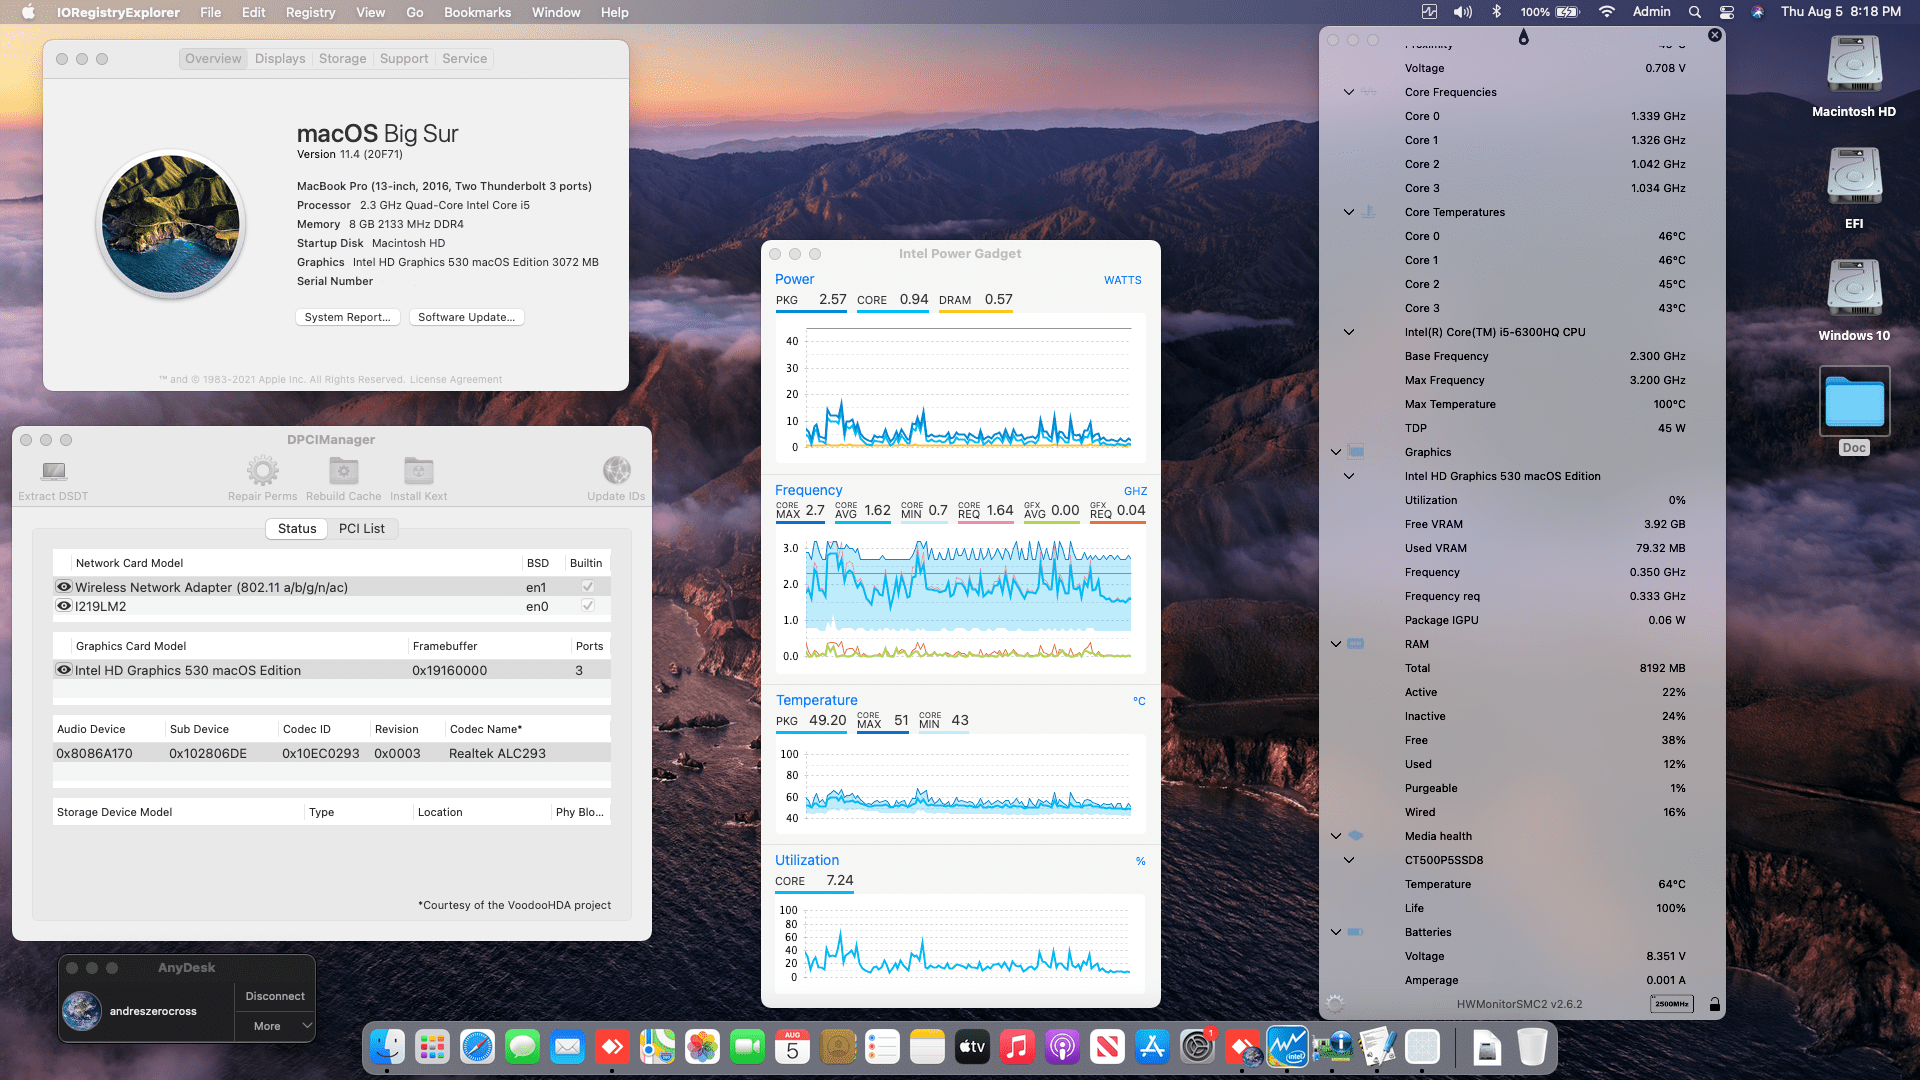Click the Software Update... button

[466, 317]
